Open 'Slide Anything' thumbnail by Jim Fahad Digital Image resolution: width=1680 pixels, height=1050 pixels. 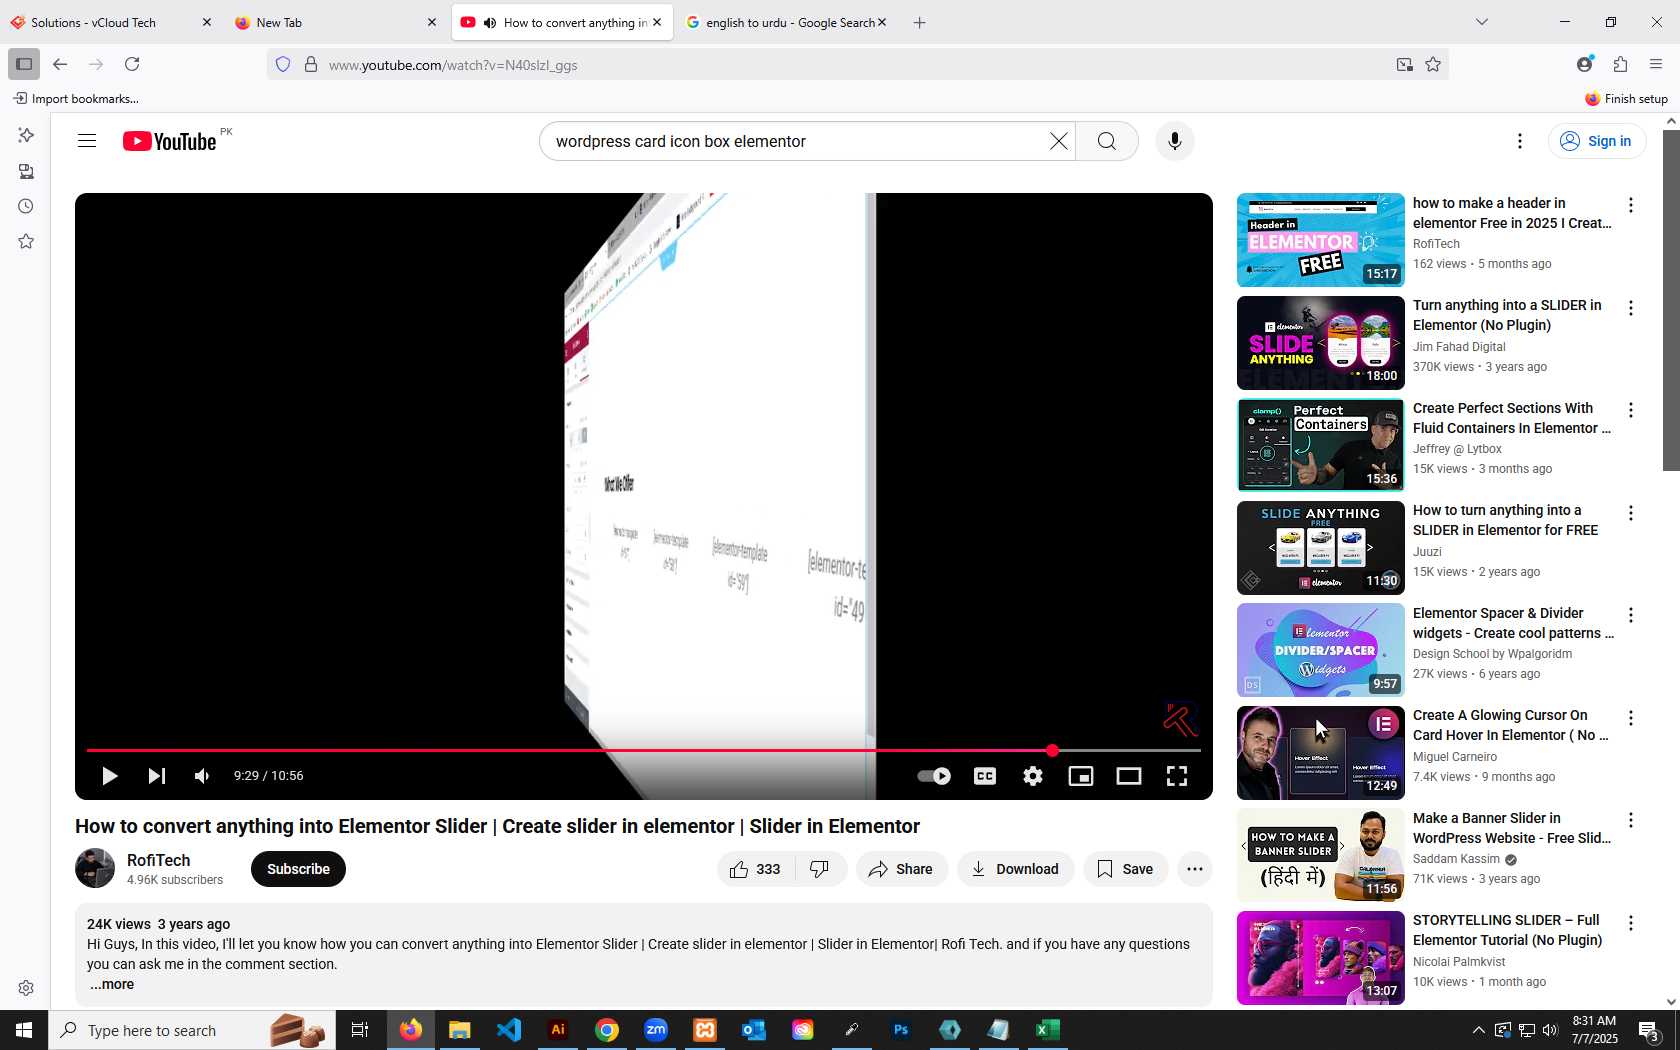pyautogui.click(x=1320, y=343)
